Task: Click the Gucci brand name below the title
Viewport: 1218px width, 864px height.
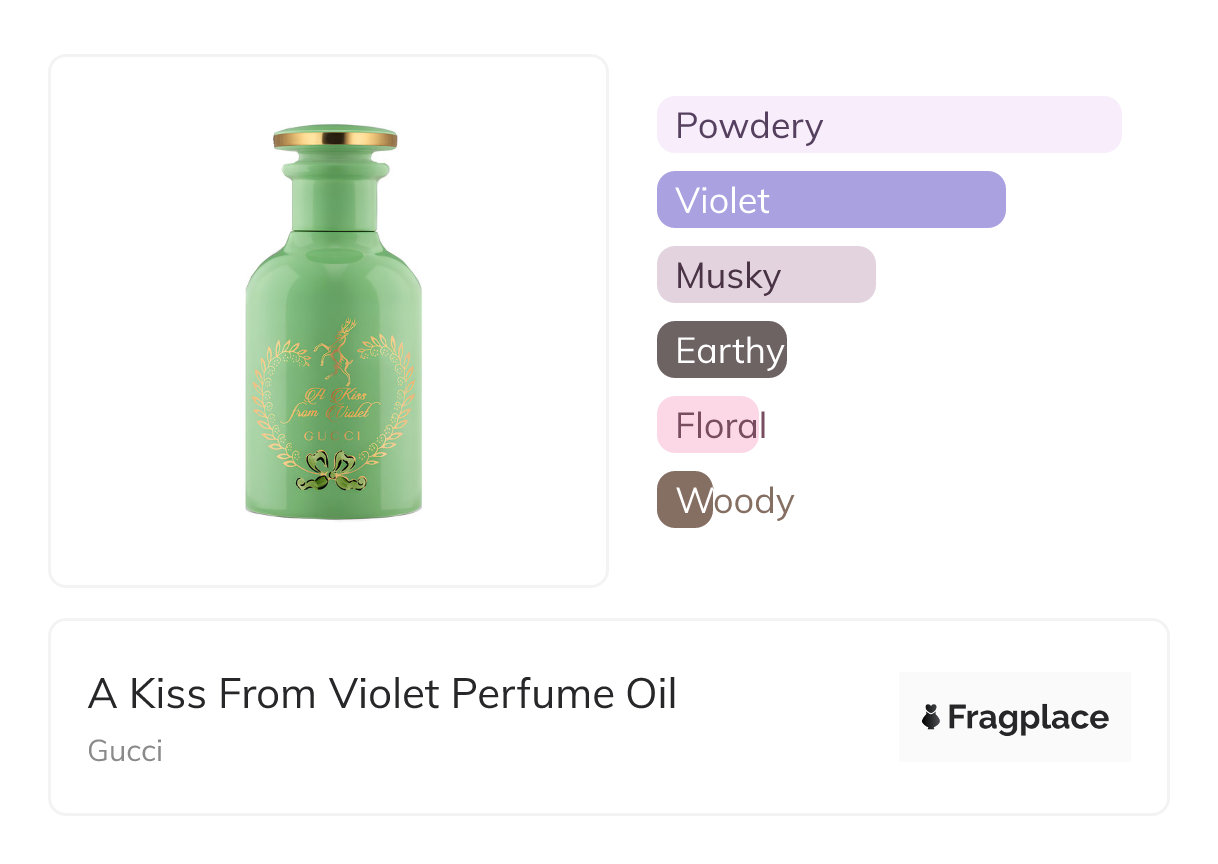Action: (125, 751)
